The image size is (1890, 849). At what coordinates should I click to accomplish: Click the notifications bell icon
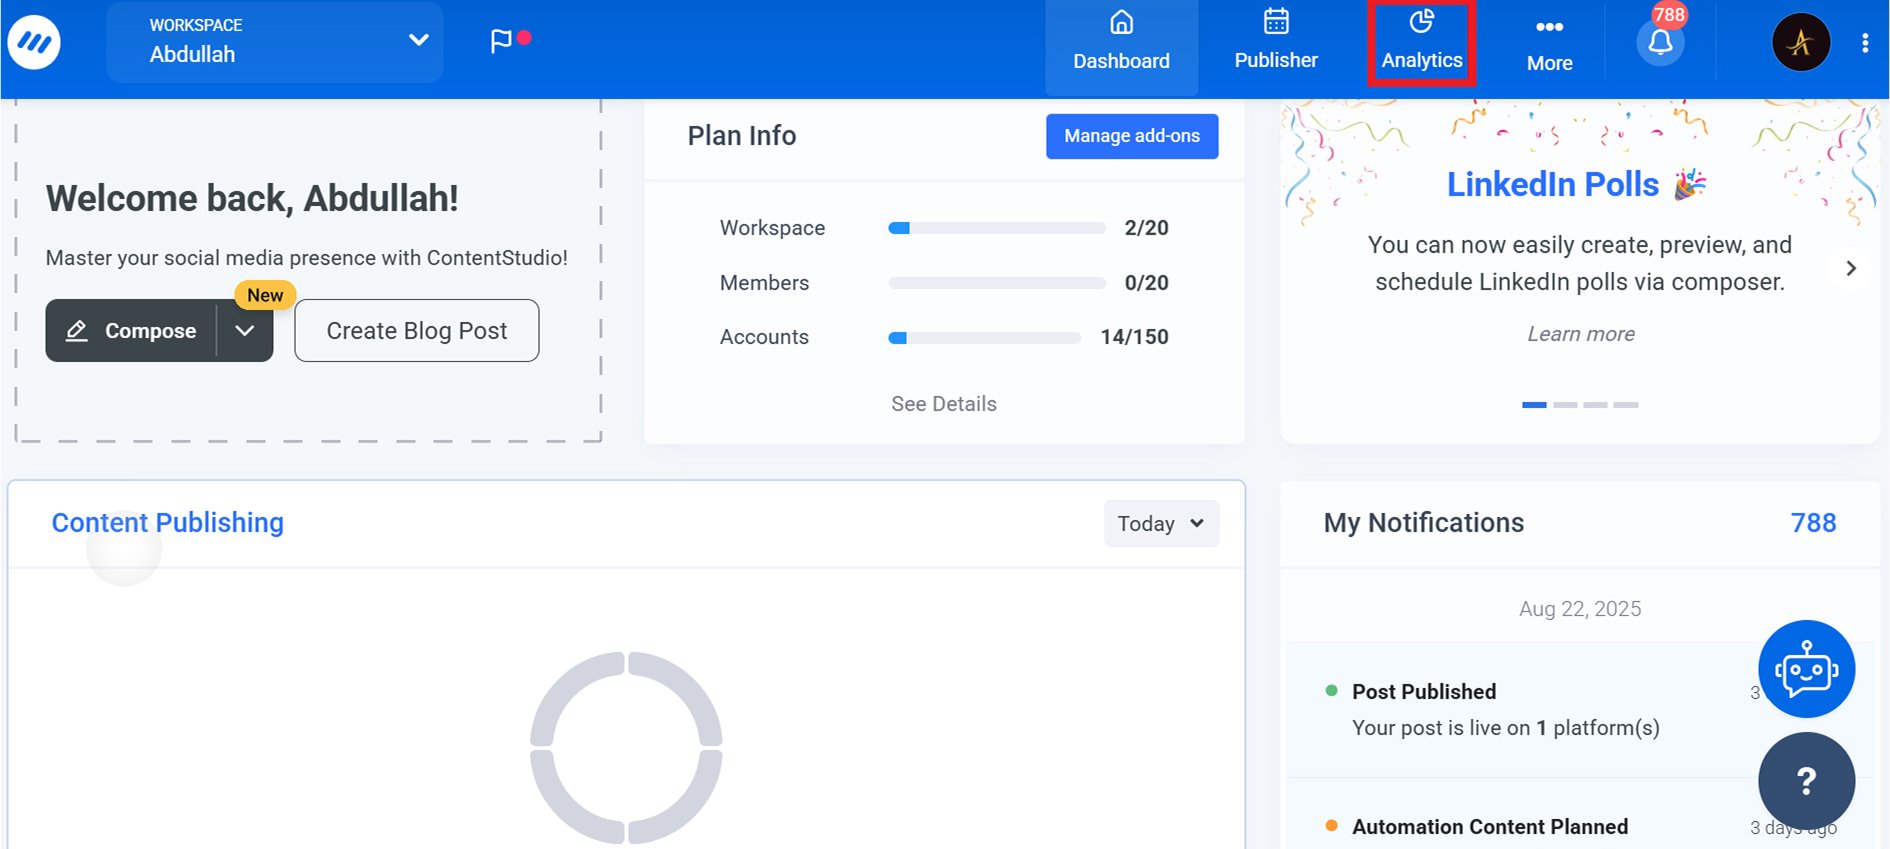click(1660, 42)
